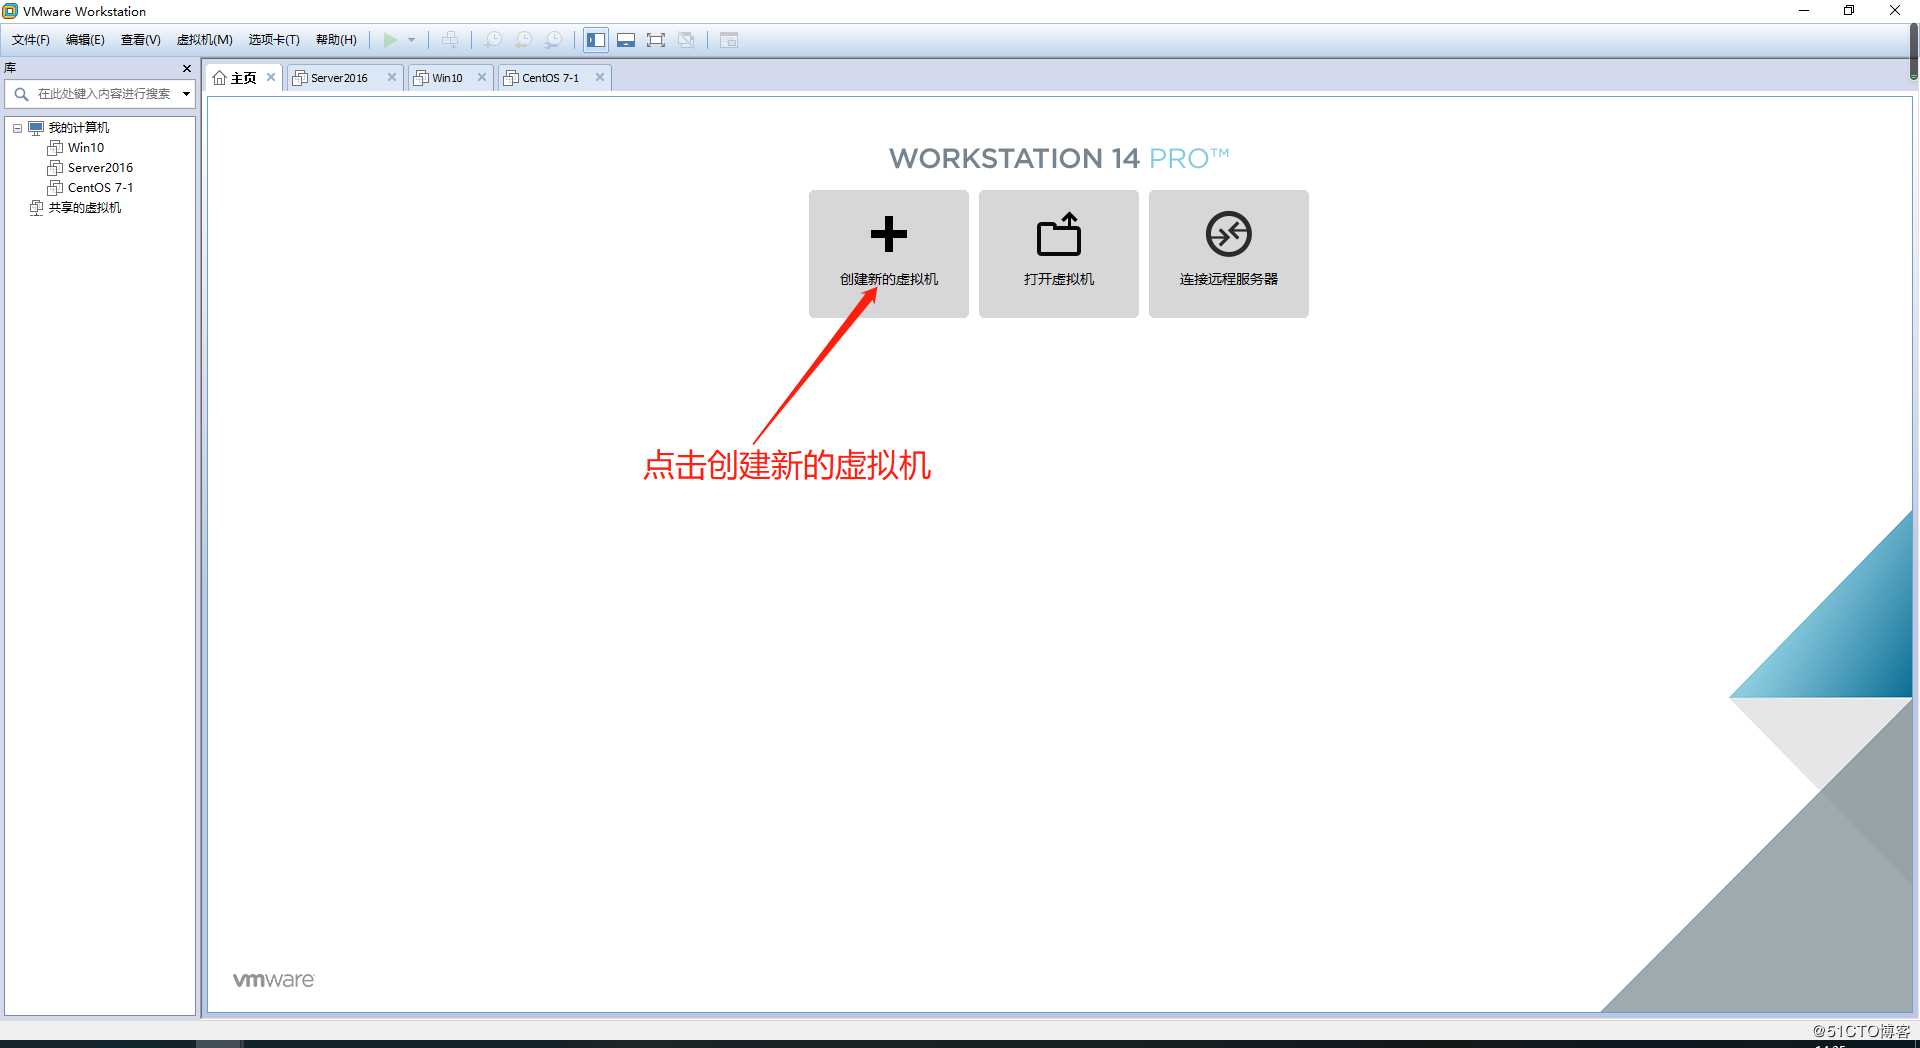Image resolution: width=1920 pixels, height=1048 pixels.
Task: Click the console view toolbar icon
Action: tap(729, 40)
